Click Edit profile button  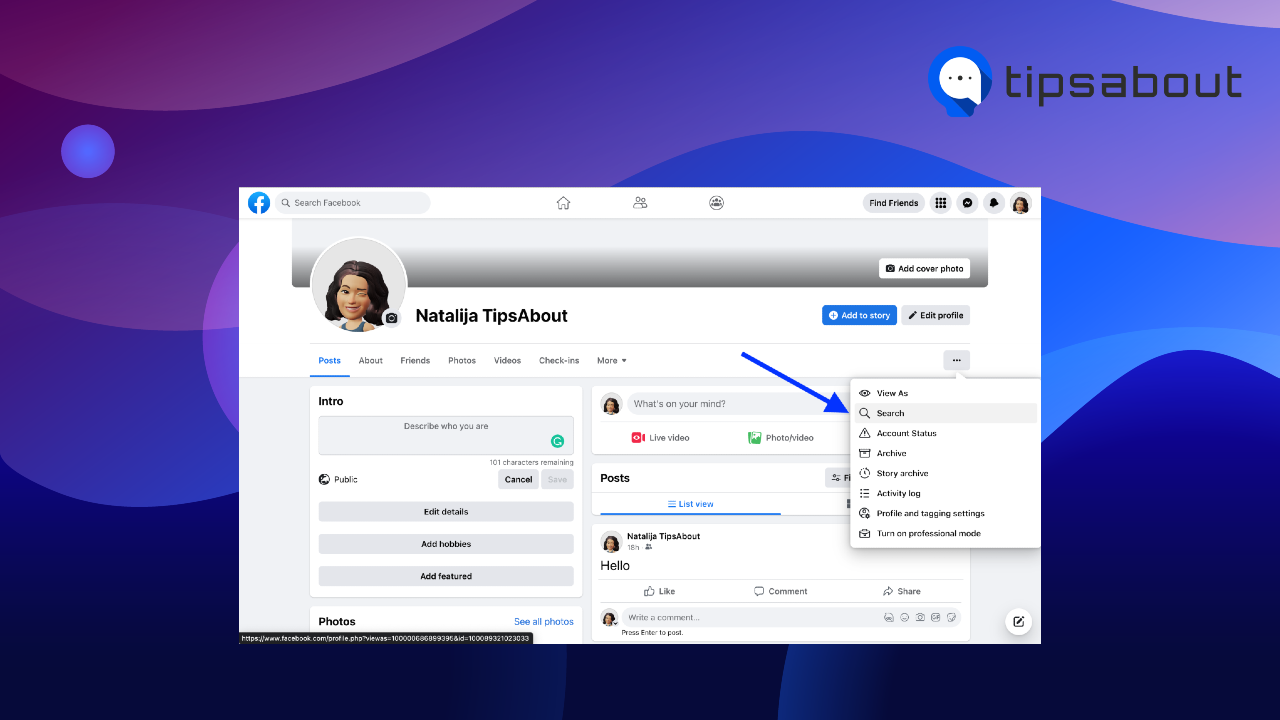point(936,315)
